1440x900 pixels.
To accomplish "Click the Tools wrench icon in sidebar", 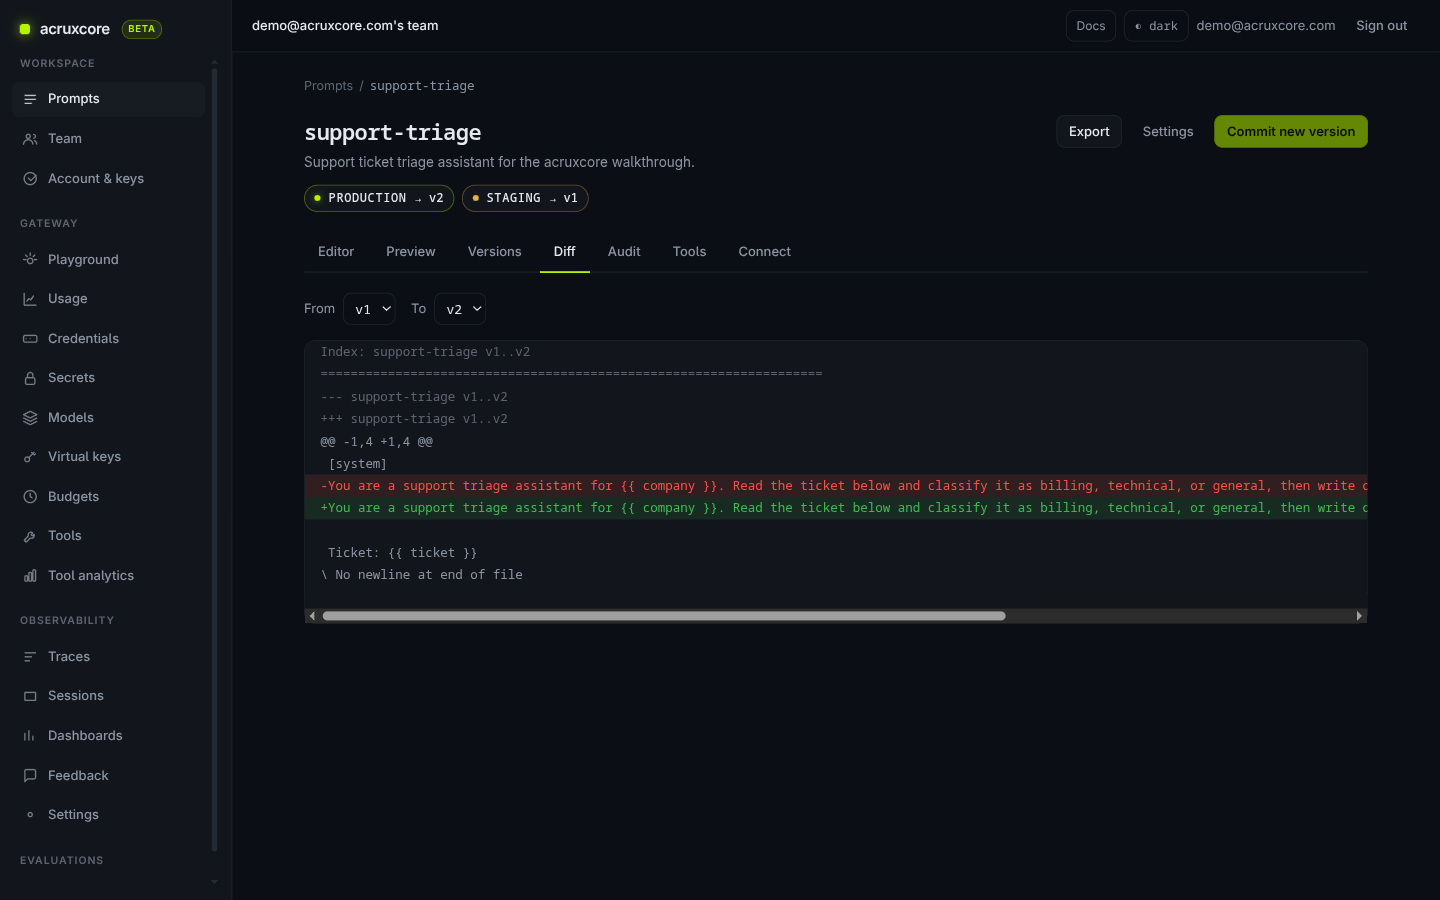I will point(30,536).
